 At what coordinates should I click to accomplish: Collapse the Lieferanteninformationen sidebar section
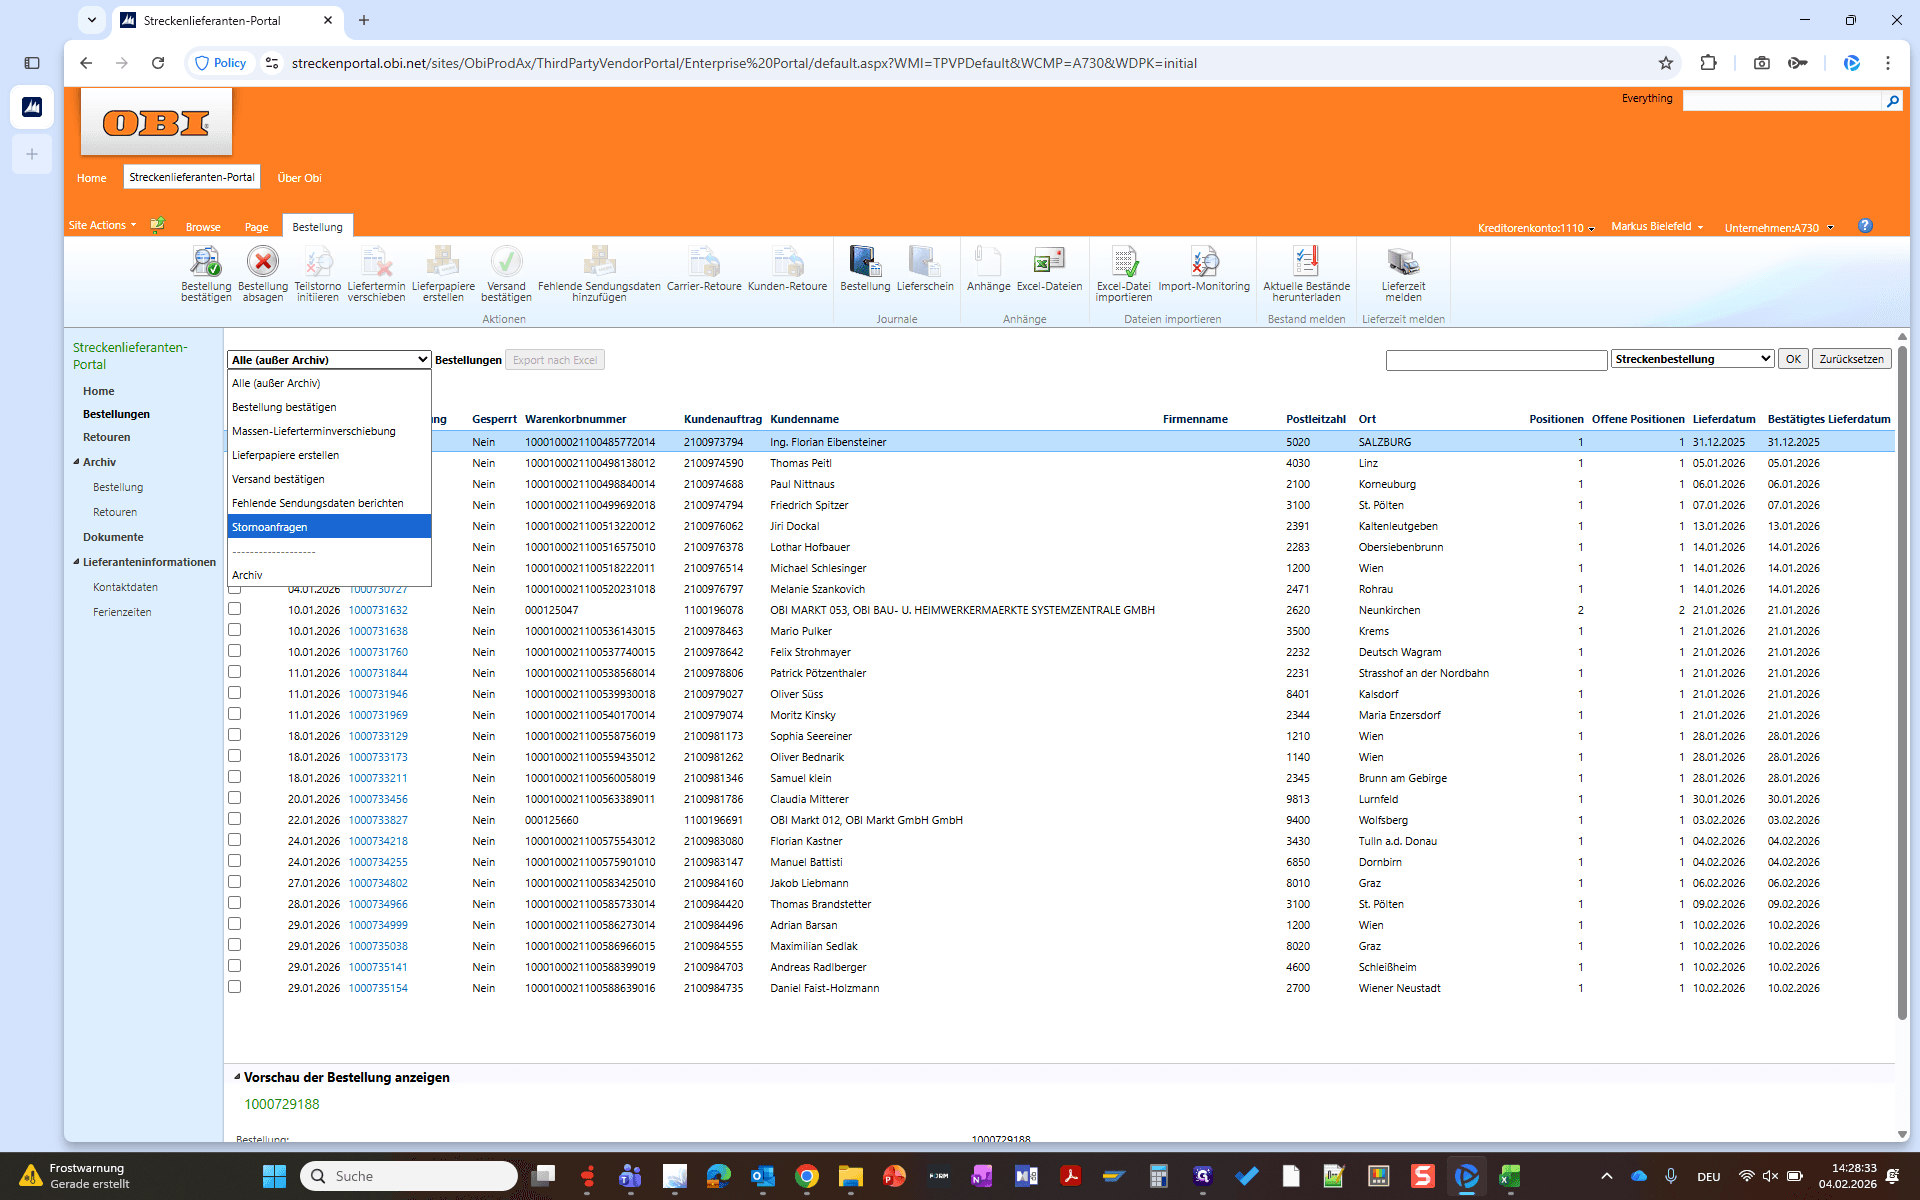coord(77,562)
